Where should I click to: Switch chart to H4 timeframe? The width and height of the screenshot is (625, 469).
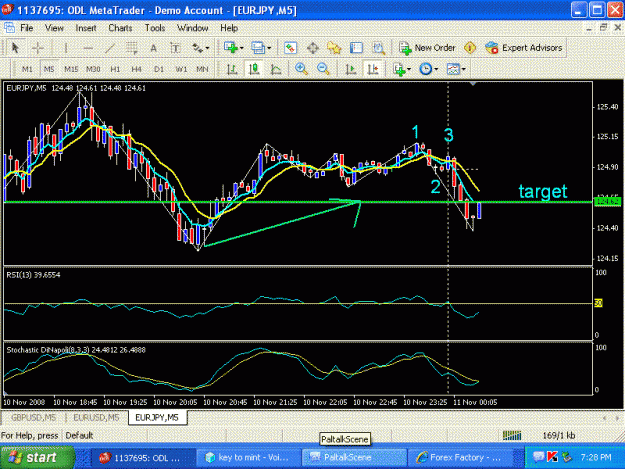[x=137, y=69]
